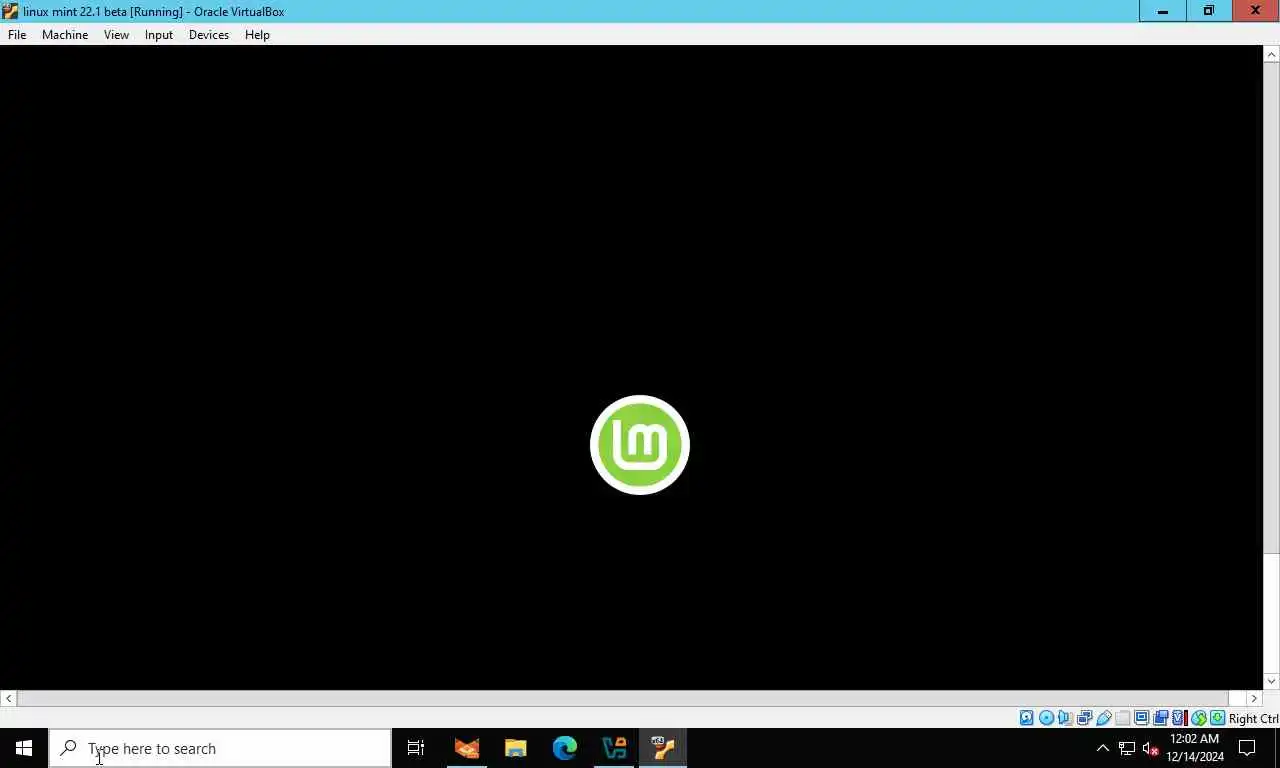Viewport: 1280px width, 768px height.
Task: Click the network adapters status icon
Action: tap(1084, 718)
